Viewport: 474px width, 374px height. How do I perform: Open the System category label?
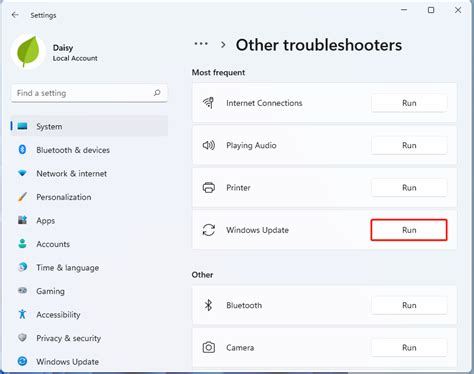(x=49, y=127)
